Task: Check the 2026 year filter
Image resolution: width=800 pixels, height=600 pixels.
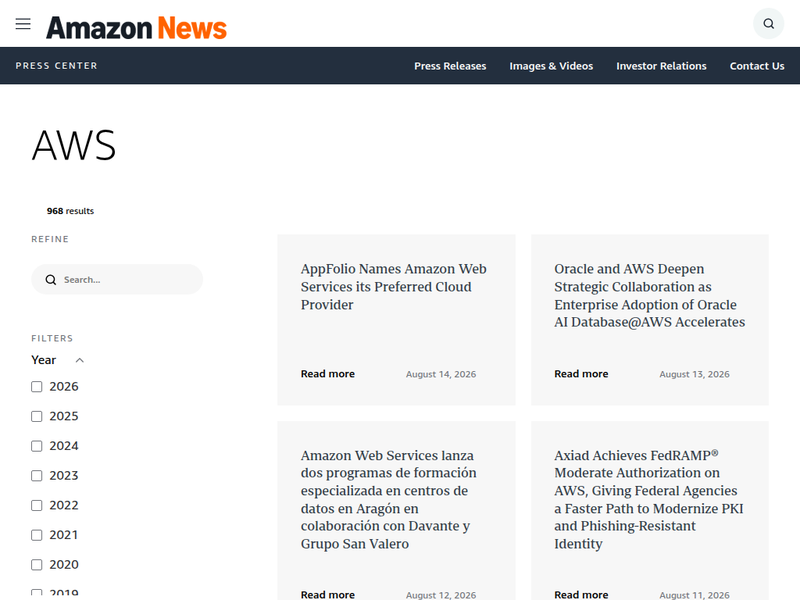Action: coord(37,387)
